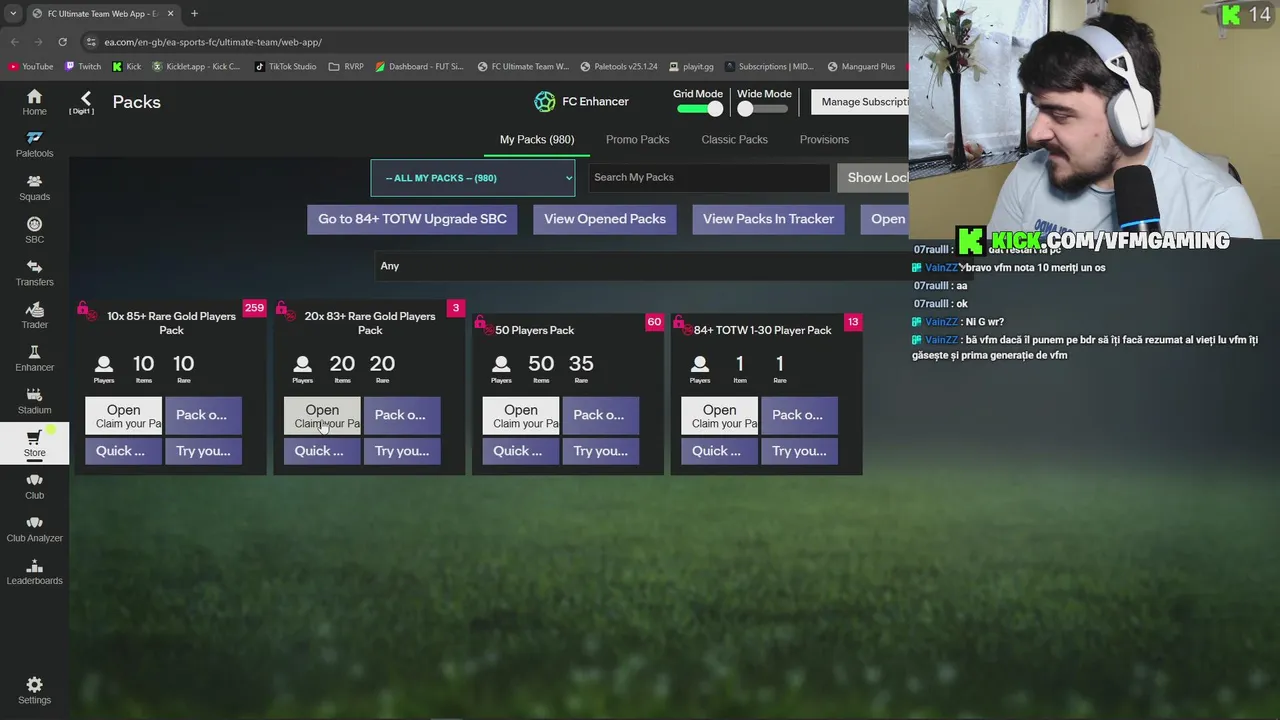Open Transfers in the sidebar
The height and width of the screenshot is (720, 1280).
point(34,272)
